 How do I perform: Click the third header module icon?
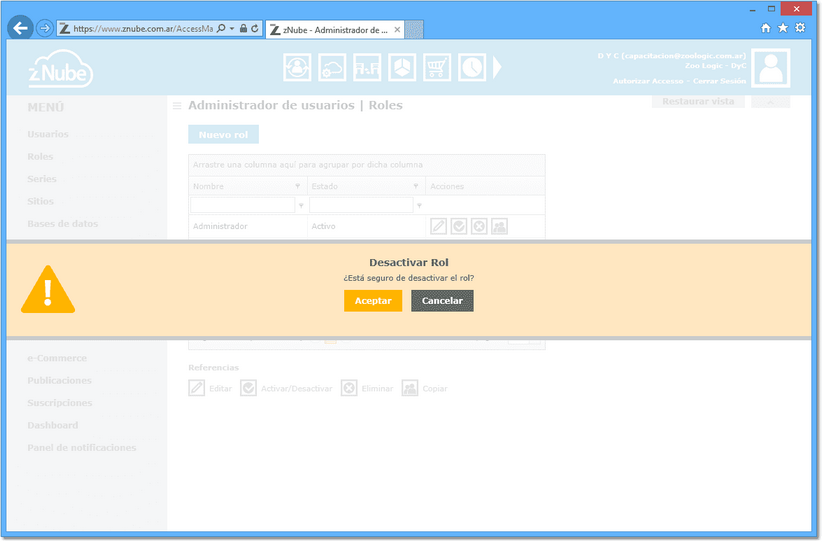coord(367,68)
